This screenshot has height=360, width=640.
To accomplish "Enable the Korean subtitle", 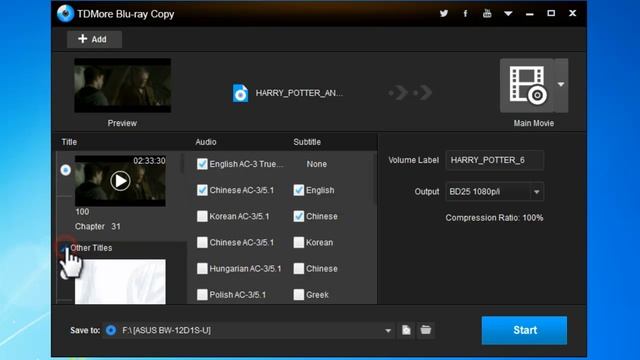I will pos(299,242).
